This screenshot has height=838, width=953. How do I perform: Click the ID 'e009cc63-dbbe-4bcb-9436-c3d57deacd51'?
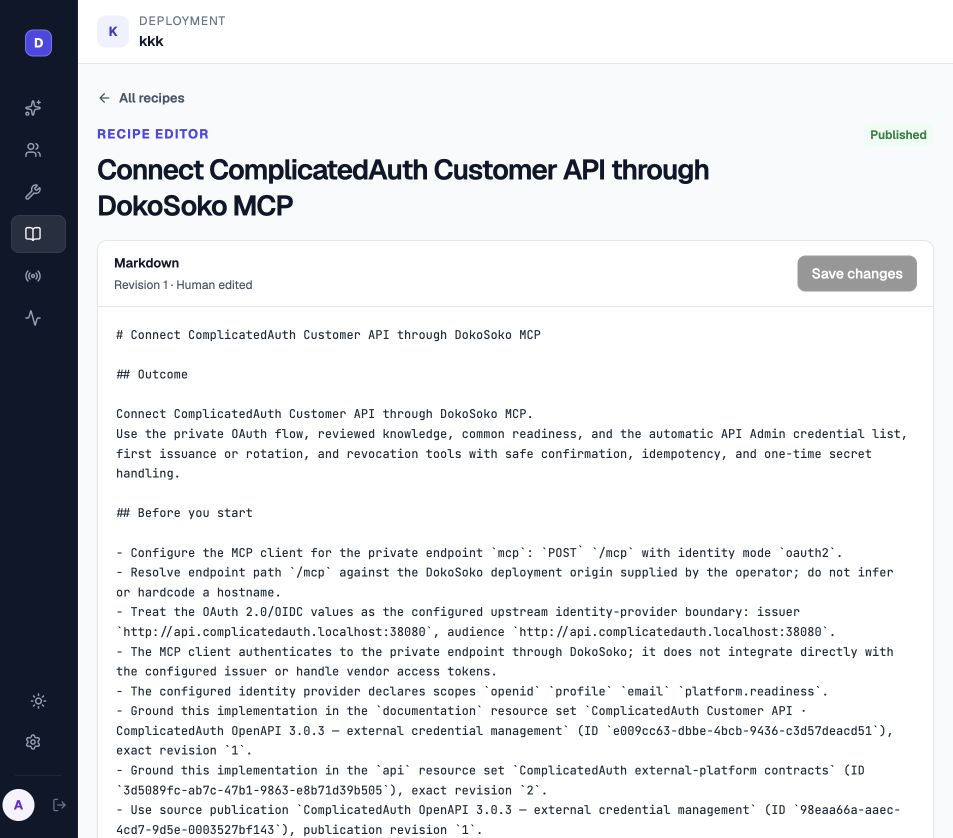(745, 731)
